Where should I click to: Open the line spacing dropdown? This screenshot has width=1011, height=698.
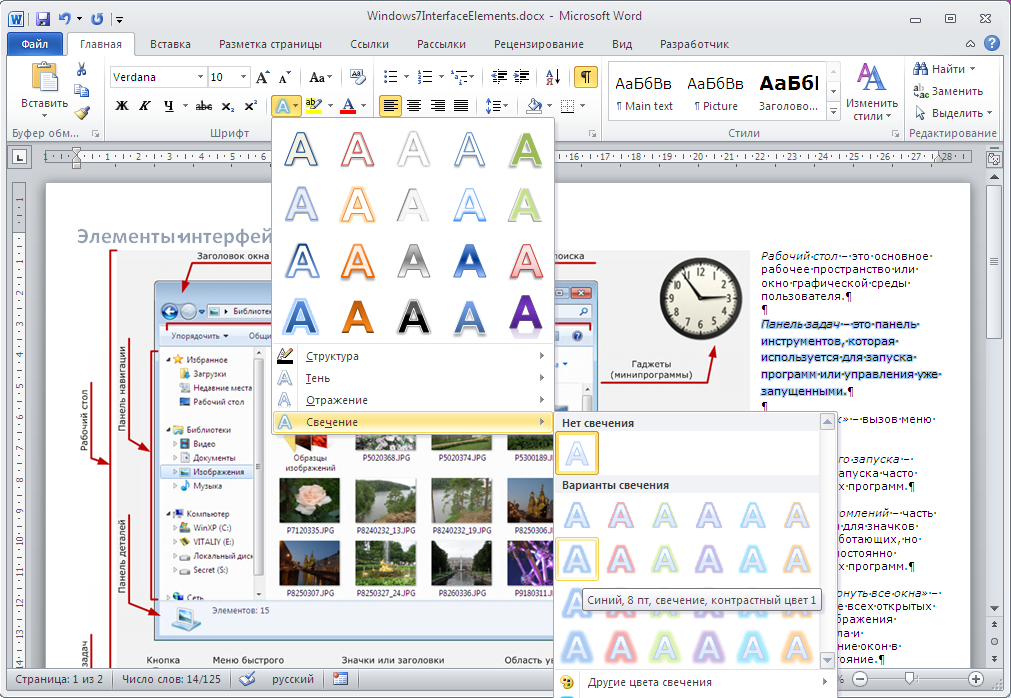(496, 106)
